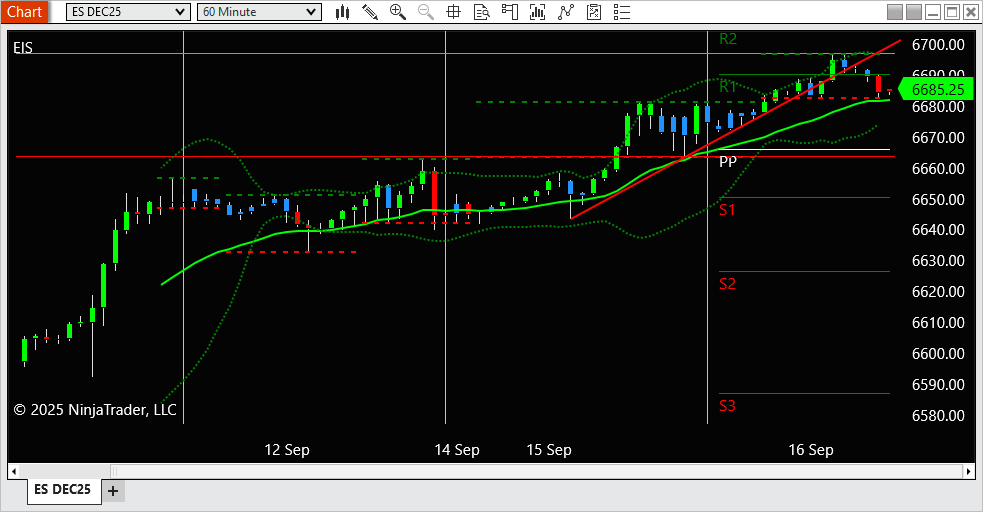Click the 6600.00 price axis label

(938, 353)
